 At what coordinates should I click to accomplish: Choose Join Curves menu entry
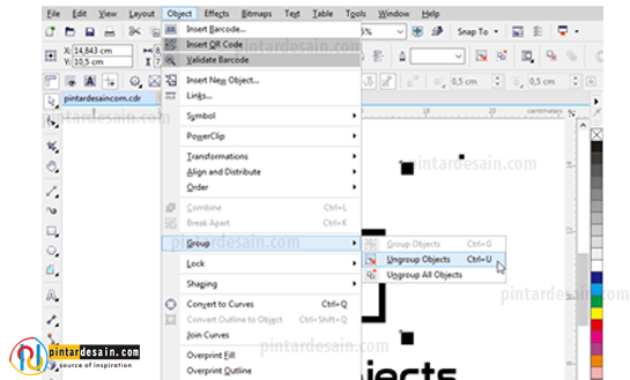[x=262, y=335]
